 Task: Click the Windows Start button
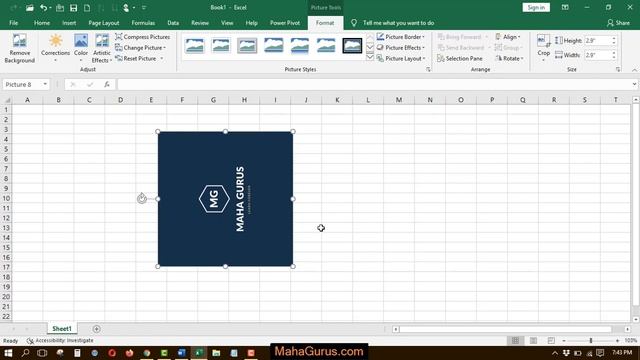point(8,353)
